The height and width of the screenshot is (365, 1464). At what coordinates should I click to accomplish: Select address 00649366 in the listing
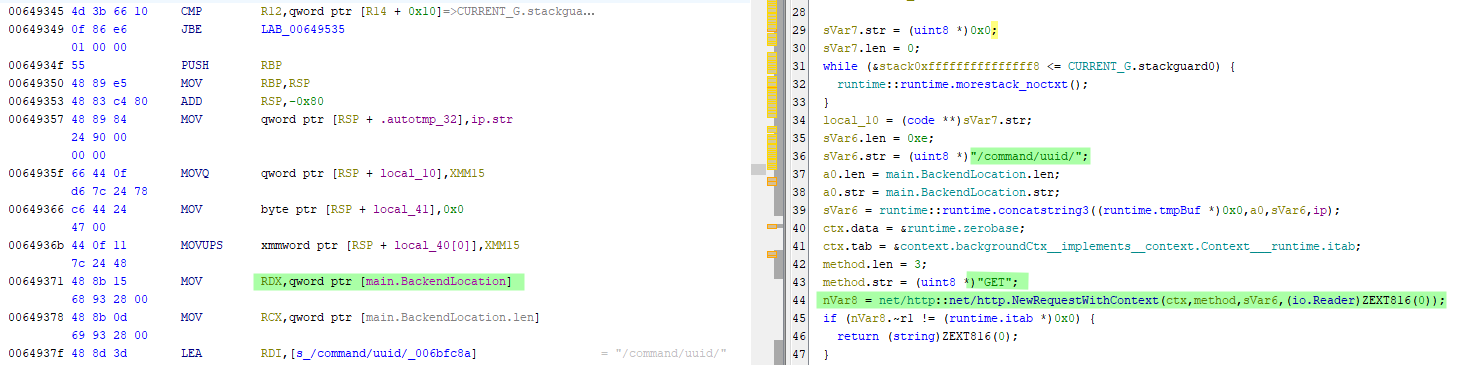35,210
